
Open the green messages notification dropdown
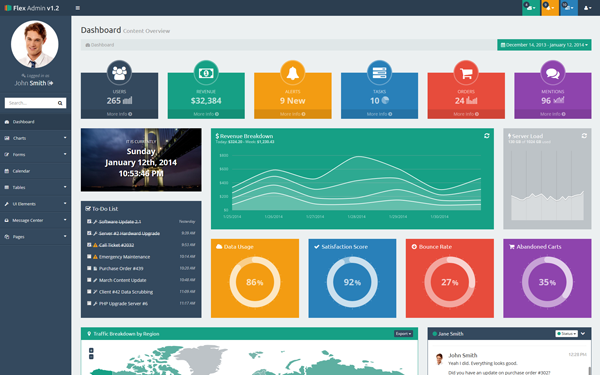pos(530,8)
